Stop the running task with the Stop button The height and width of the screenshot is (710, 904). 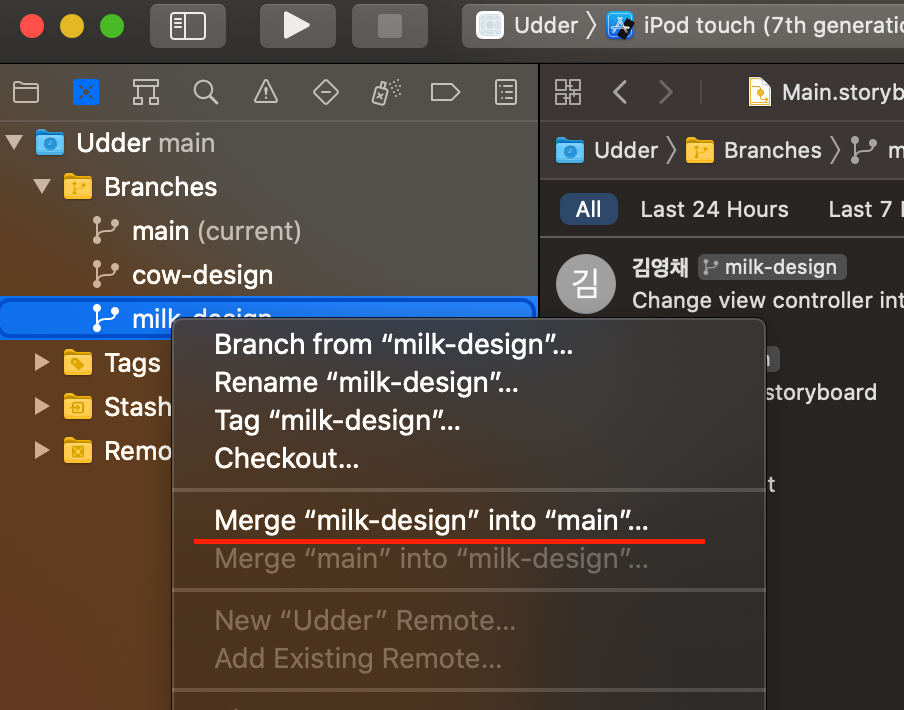coord(390,26)
